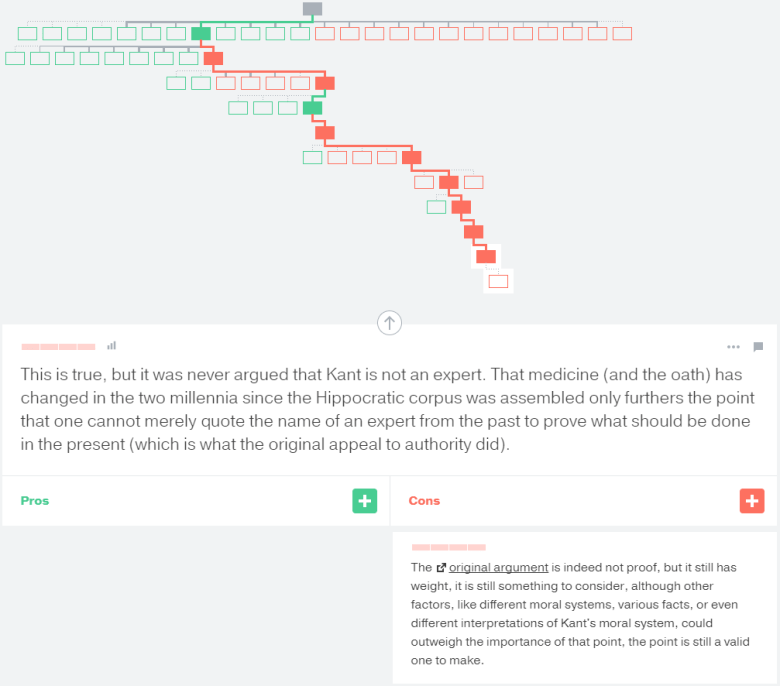Select the filled green node in top row
Screen dimensions: 780x686
point(201,34)
